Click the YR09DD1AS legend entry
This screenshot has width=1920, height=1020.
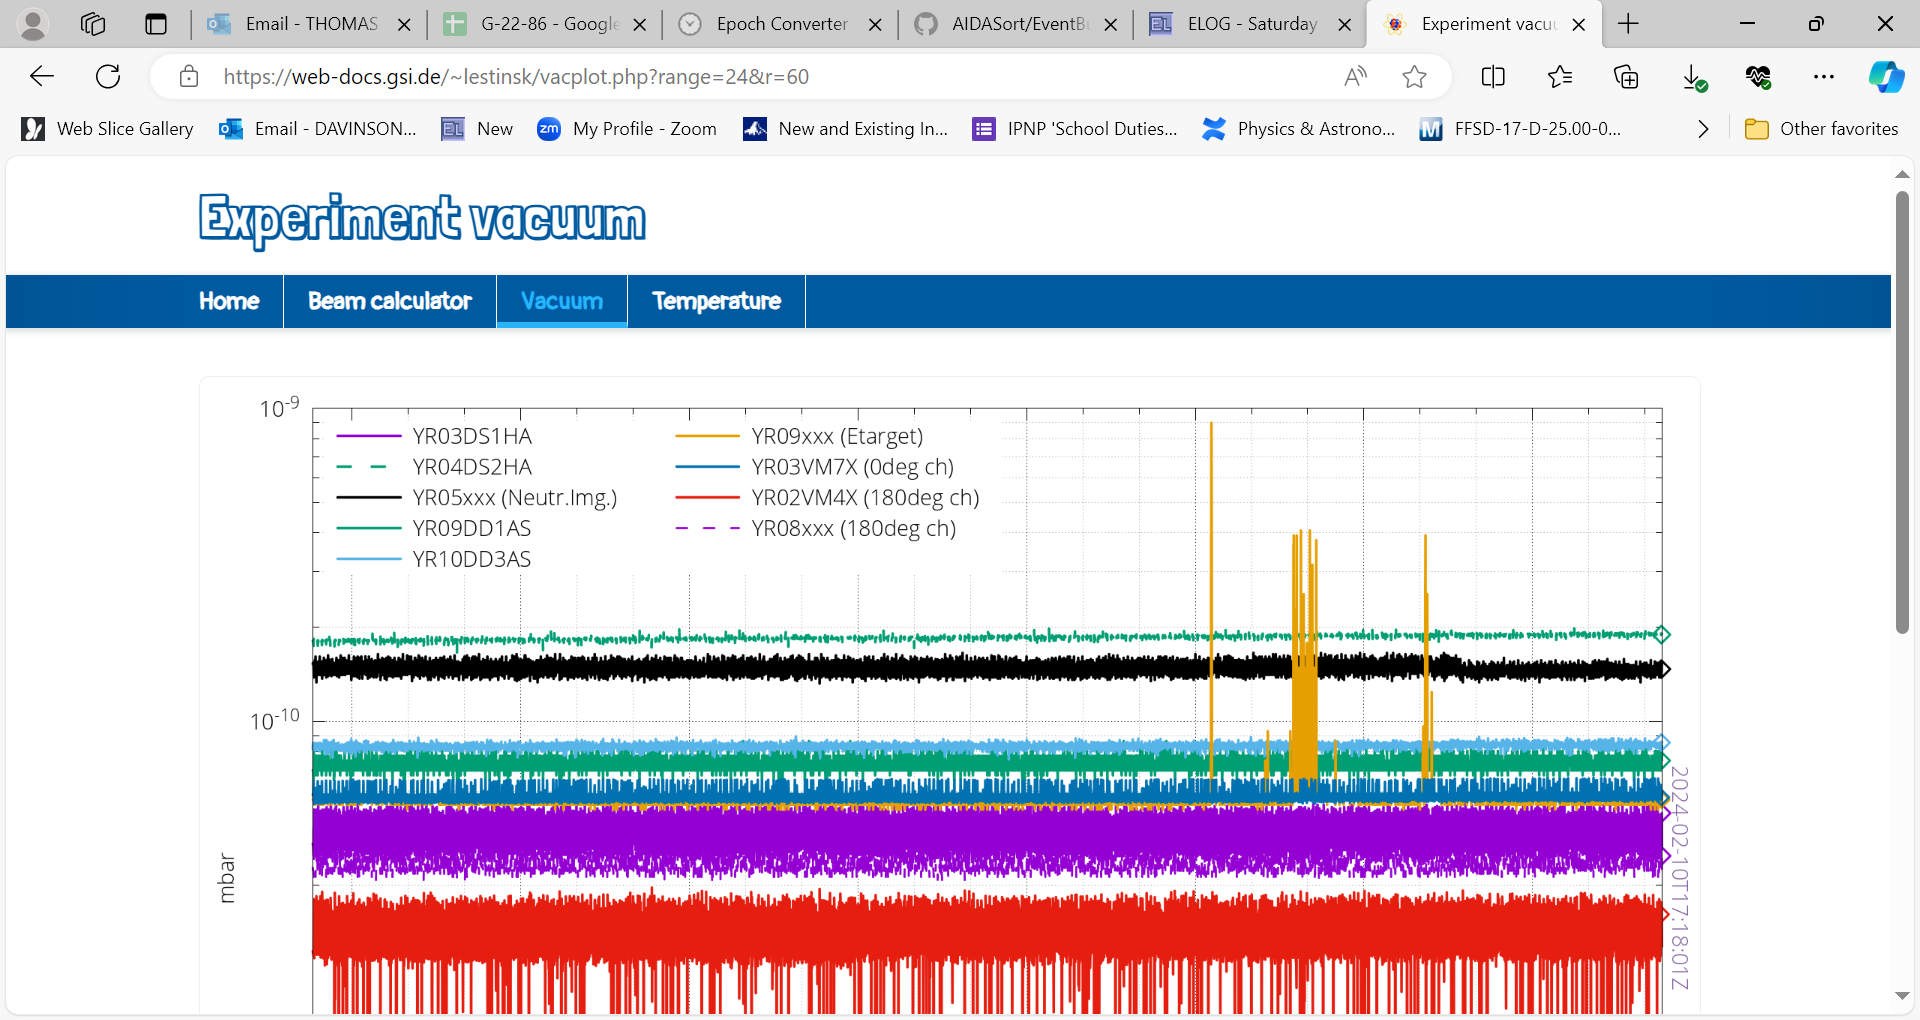click(x=434, y=528)
